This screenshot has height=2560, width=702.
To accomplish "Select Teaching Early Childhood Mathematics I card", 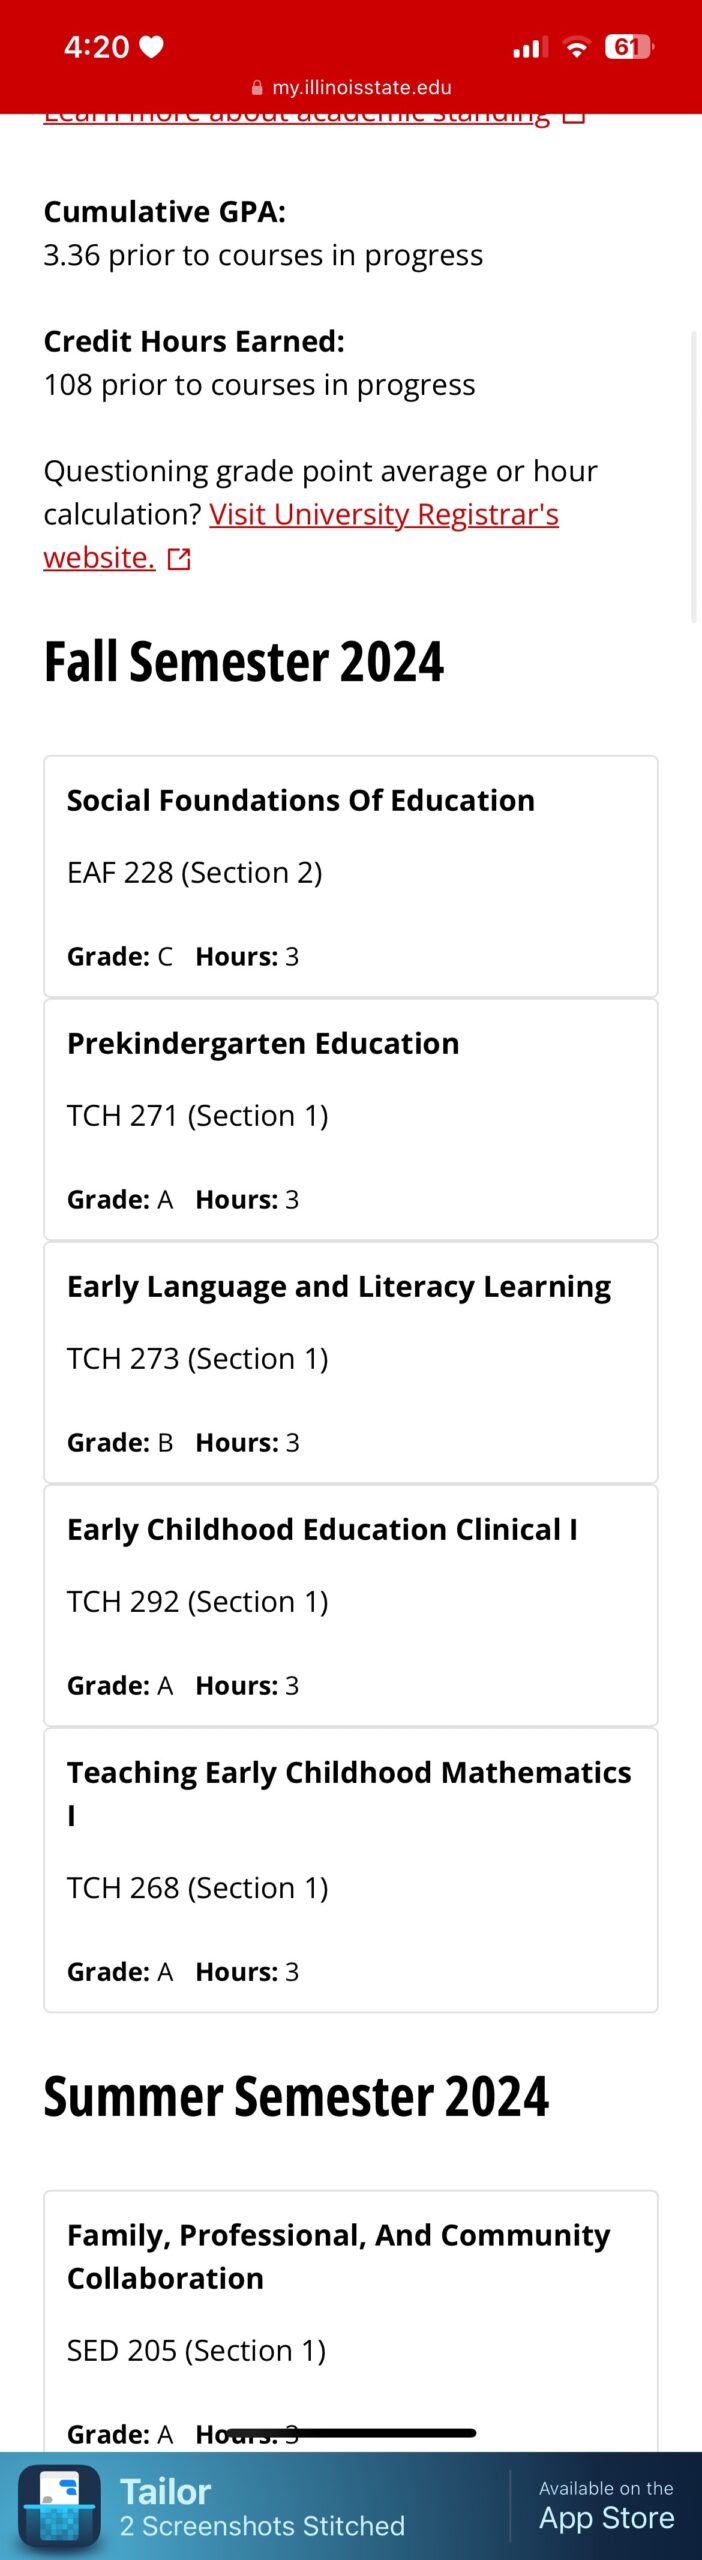I will pos(351,1870).
